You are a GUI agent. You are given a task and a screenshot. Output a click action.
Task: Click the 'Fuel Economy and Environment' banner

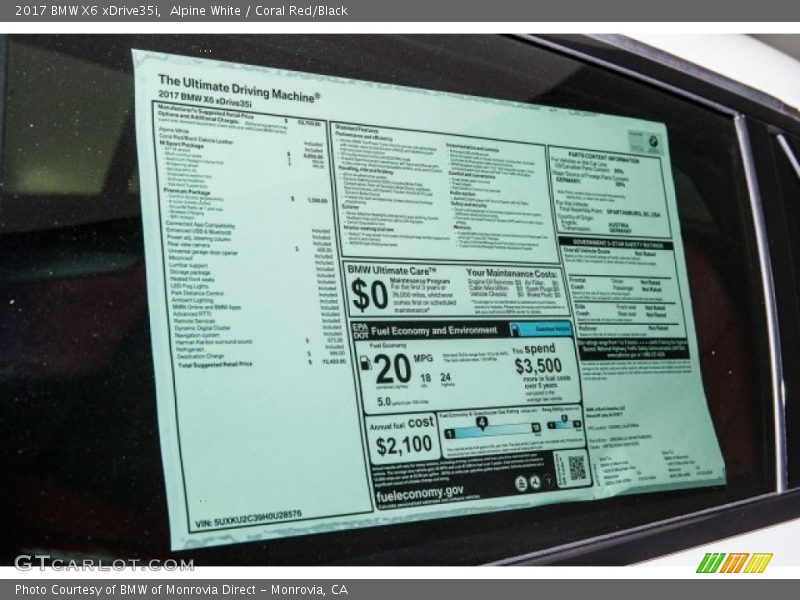[434, 331]
